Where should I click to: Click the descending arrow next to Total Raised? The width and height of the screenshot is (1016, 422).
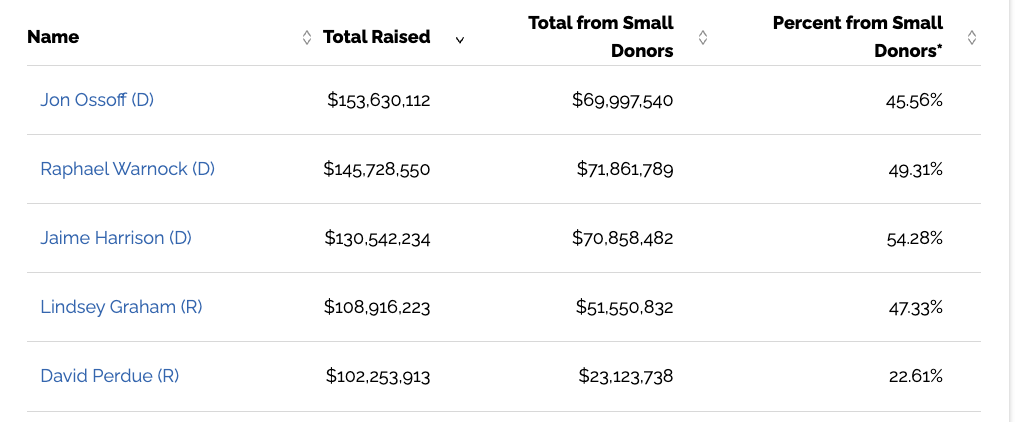pos(459,40)
